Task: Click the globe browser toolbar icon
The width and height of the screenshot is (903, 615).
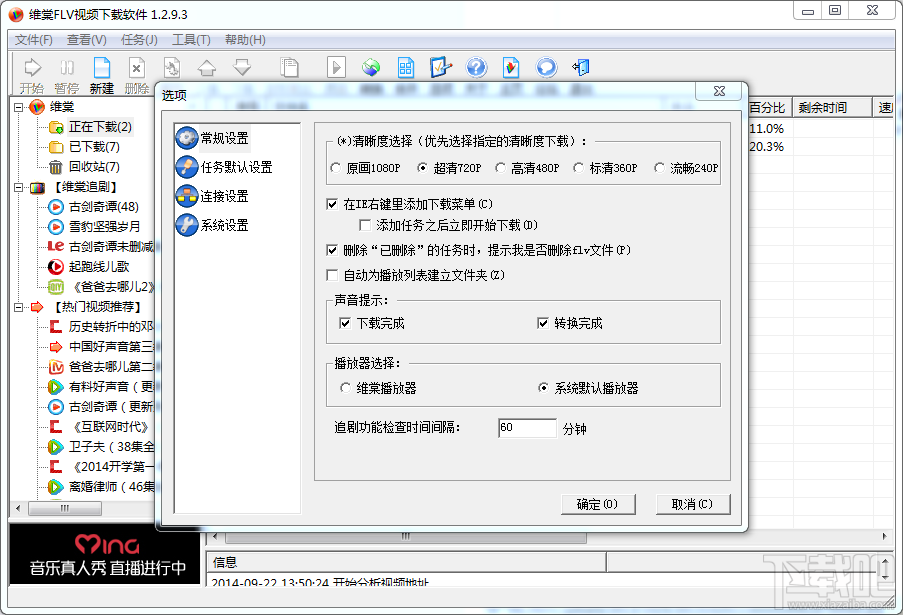Action: (x=371, y=67)
